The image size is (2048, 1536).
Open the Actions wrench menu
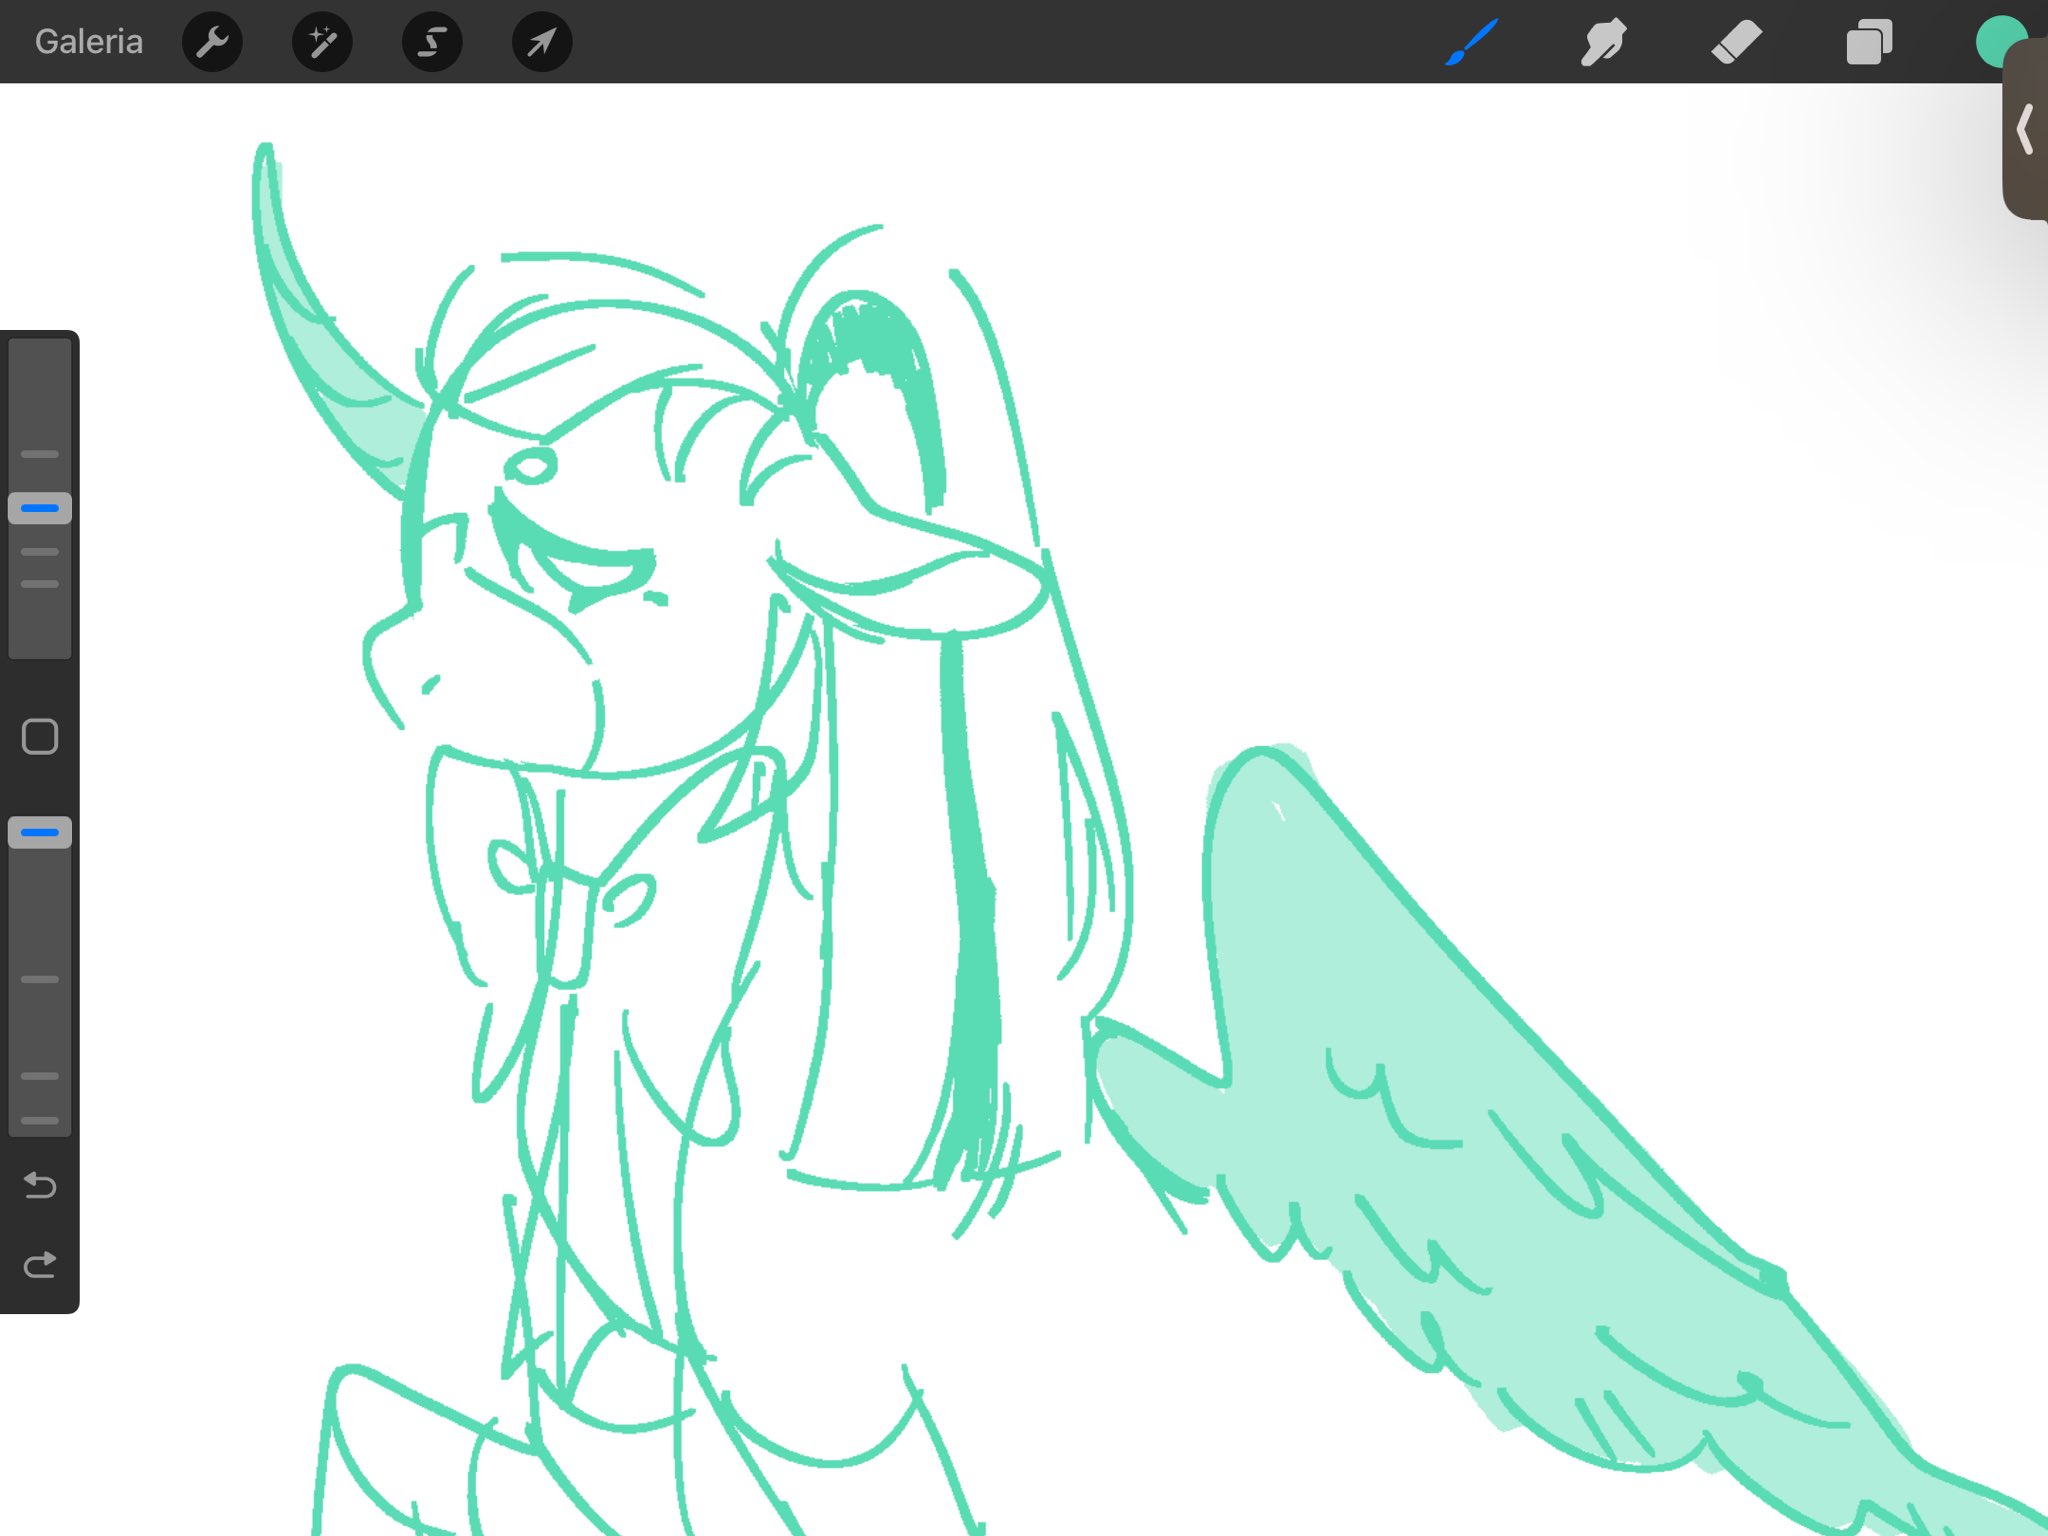(212, 42)
